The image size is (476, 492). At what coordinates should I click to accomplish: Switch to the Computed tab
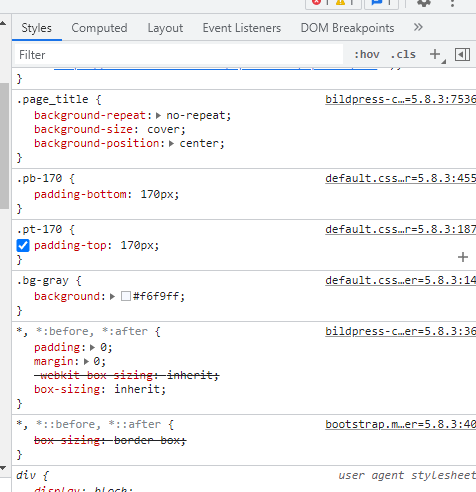coord(99,28)
